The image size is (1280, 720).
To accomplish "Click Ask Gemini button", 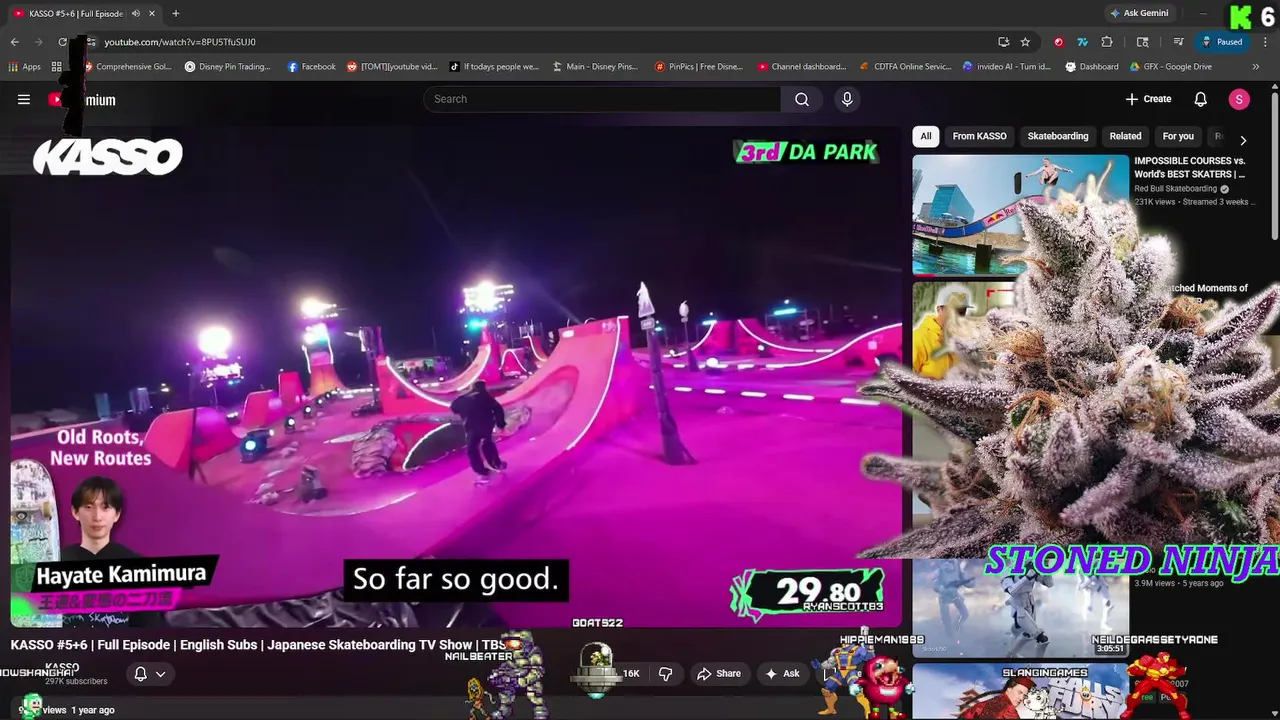I will tap(1139, 13).
